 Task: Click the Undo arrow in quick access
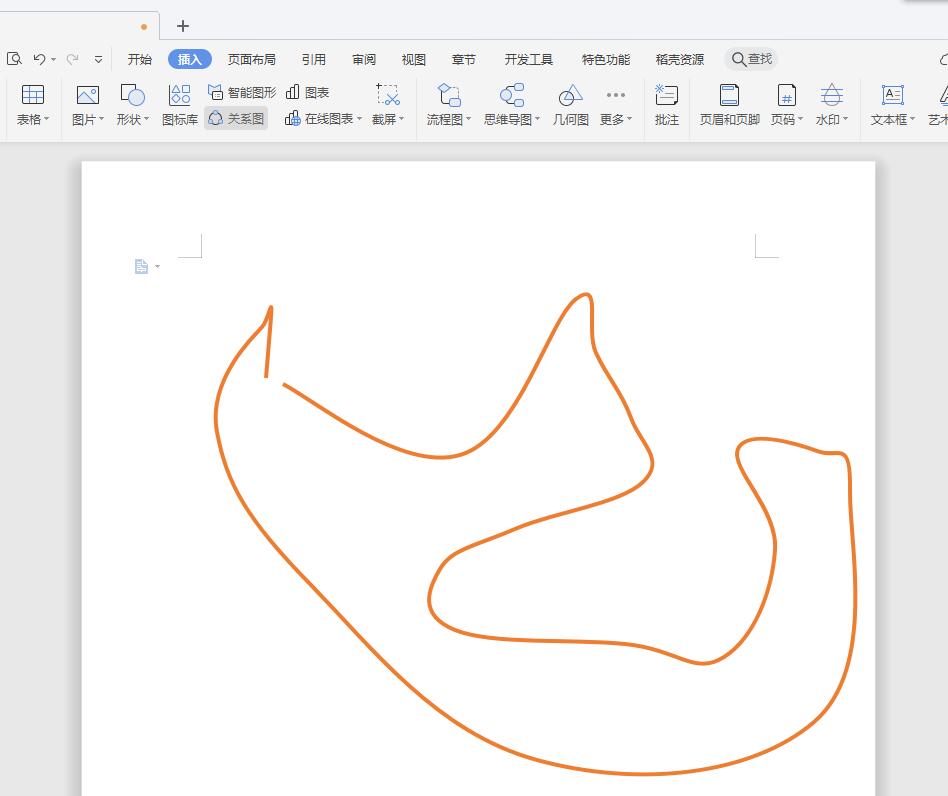39,59
